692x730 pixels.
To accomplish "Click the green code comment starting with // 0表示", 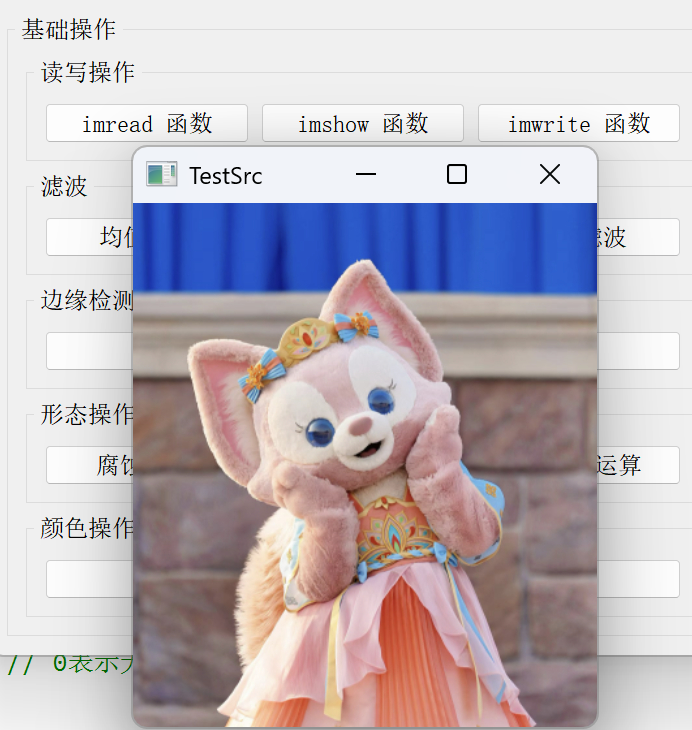I will (x=70, y=664).
